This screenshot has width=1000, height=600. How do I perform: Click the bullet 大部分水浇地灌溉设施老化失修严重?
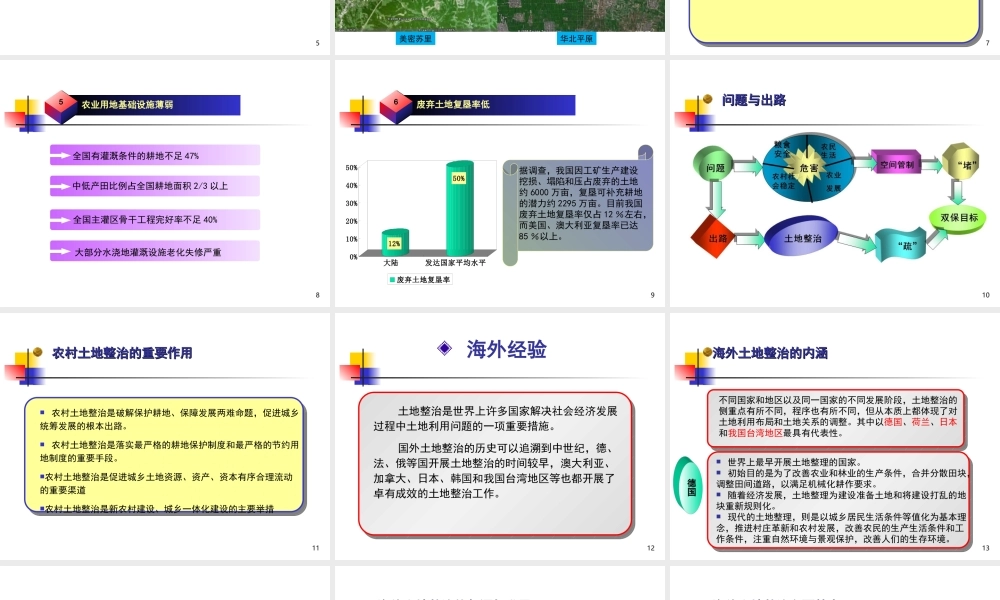tap(155, 252)
